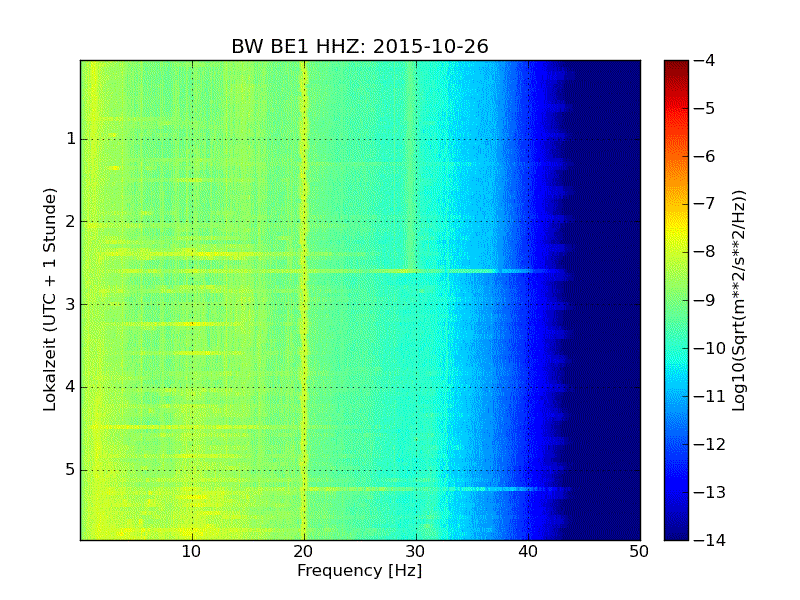
Task: Click y-axis tick label 3
Action: point(71,304)
